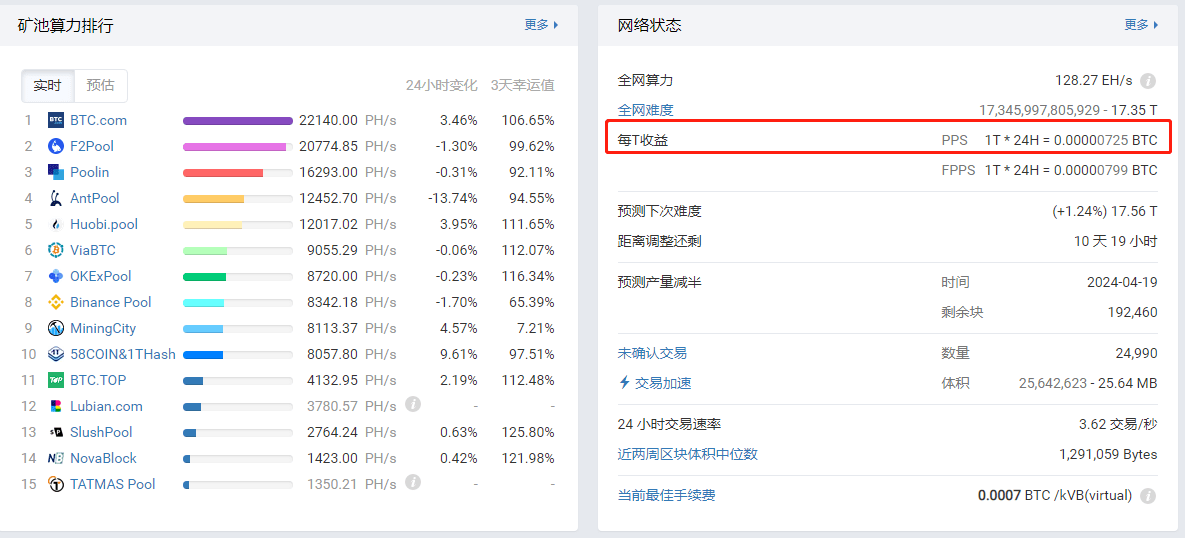Click the info icon beside TATMAS Pool hashrate
The image size is (1185, 538).
point(413,481)
